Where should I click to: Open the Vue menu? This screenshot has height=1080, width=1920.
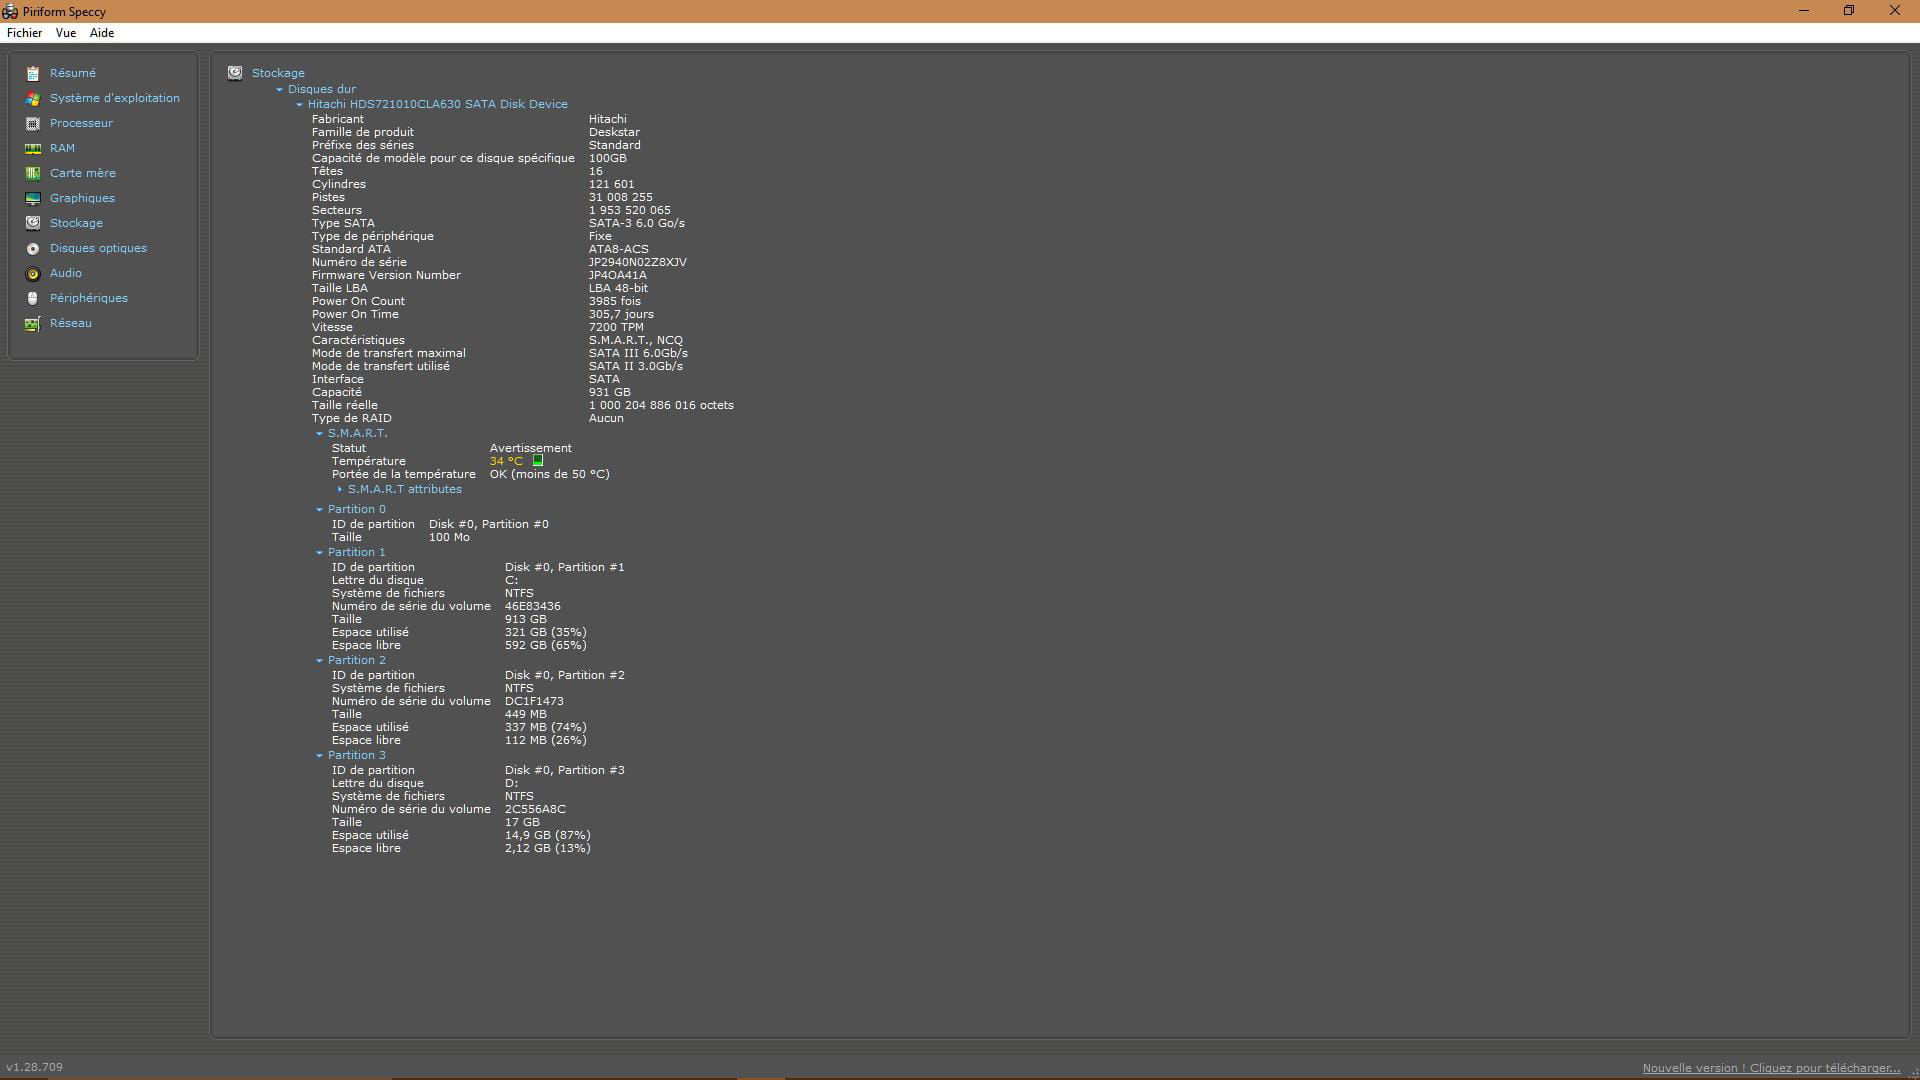pyautogui.click(x=66, y=33)
